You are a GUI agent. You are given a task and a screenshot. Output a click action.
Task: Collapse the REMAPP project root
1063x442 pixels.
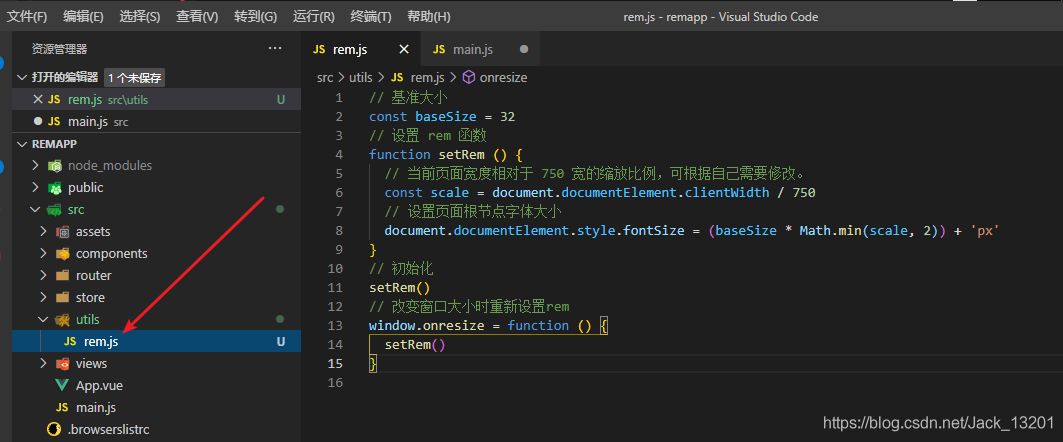point(23,144)
